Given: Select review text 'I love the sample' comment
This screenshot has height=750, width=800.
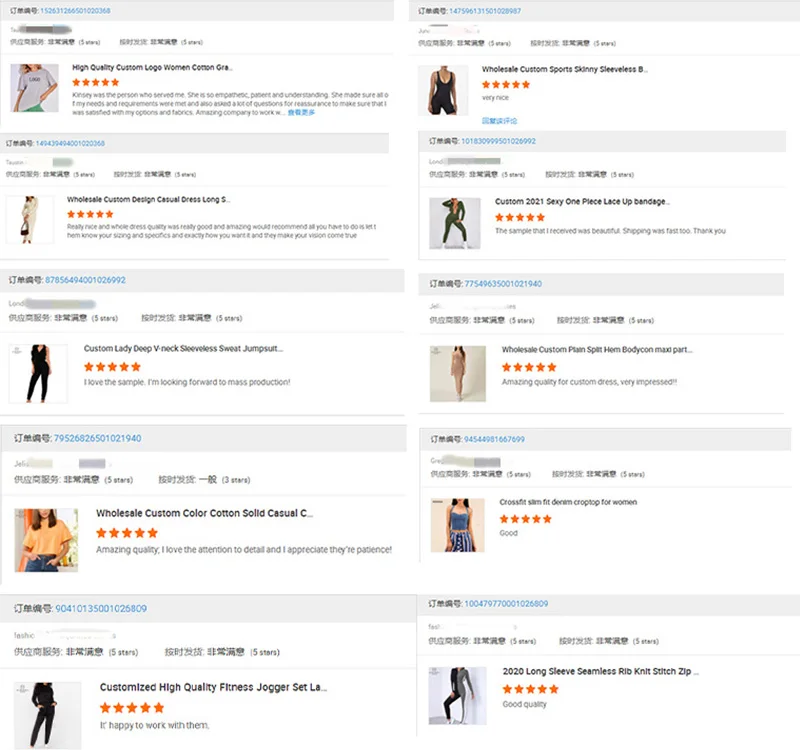Looking at the screenshot, I should coord(187,382).
